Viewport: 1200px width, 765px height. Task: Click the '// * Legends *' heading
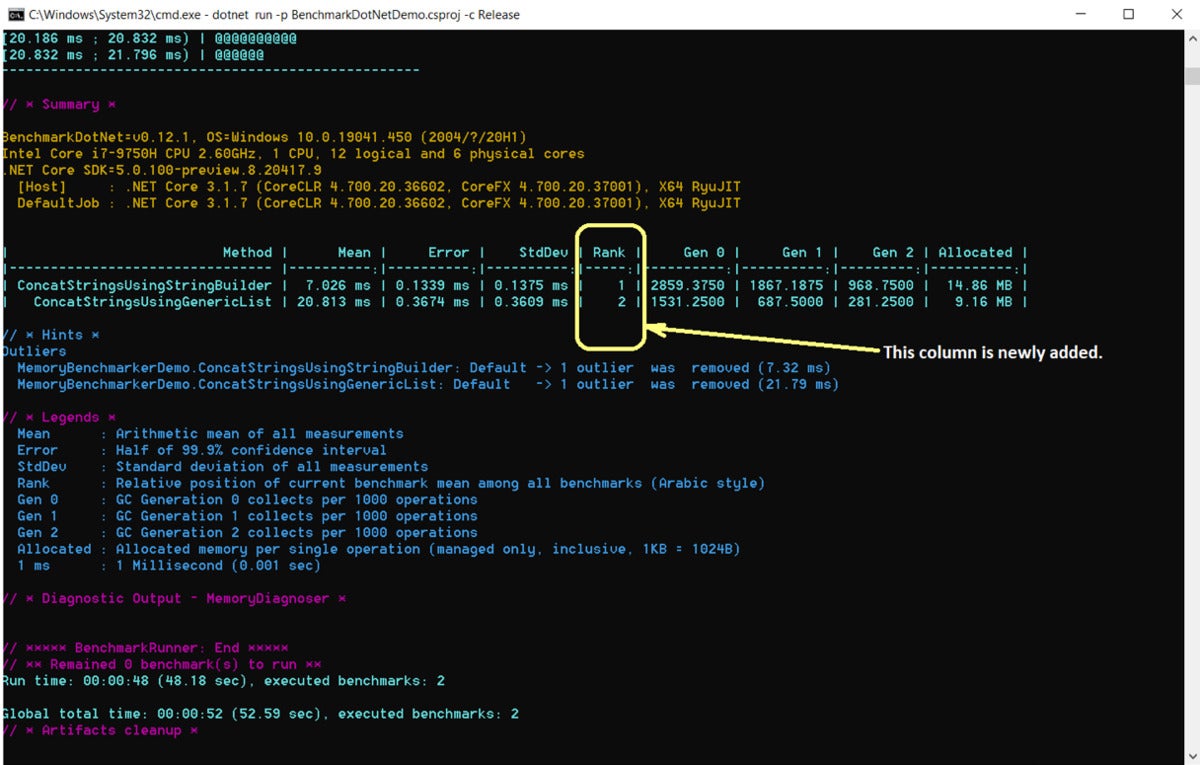click(59, 417)
